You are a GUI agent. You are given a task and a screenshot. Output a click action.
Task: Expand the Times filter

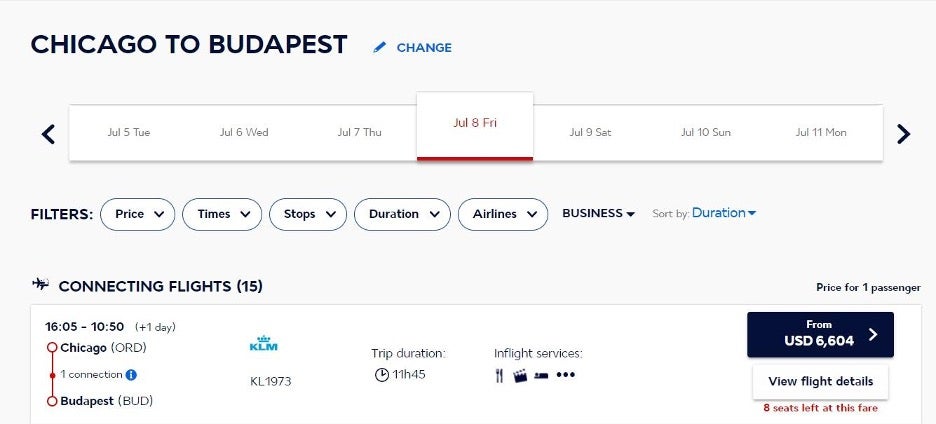click(222, 214)
